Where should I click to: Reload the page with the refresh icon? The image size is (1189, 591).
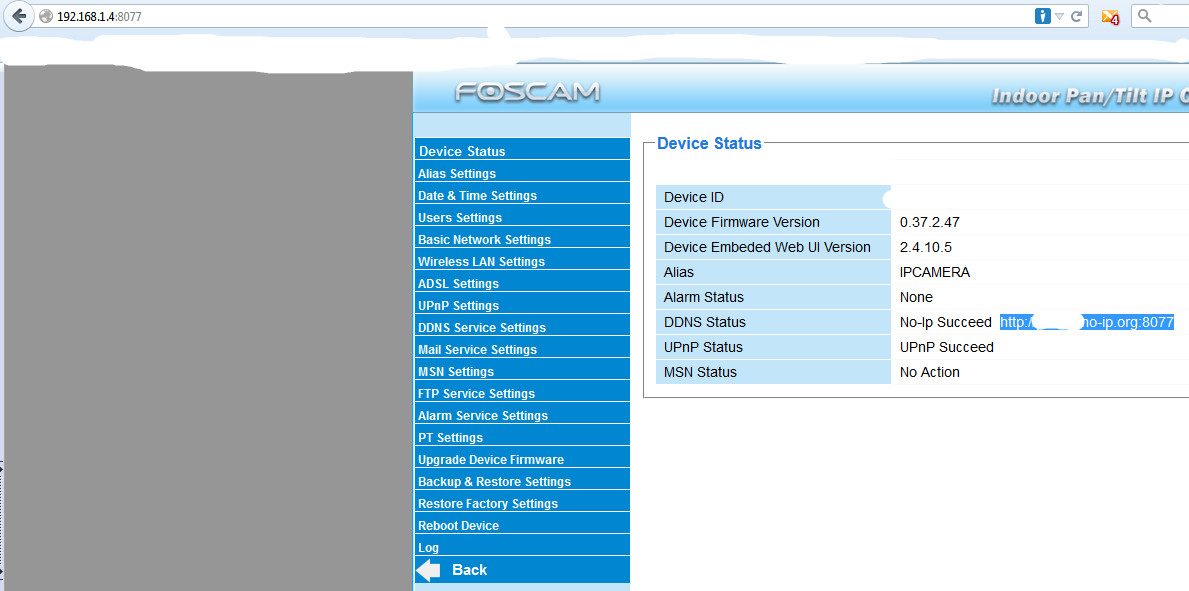pyautogui.click(x=1077, y=16)
